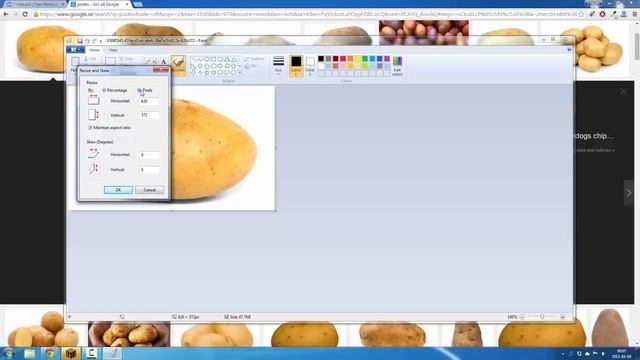Viewport: 640px width, 360px height.
Task: Click Cancel in Resize and Skew dialog
Action: click(x=150, y=190)
